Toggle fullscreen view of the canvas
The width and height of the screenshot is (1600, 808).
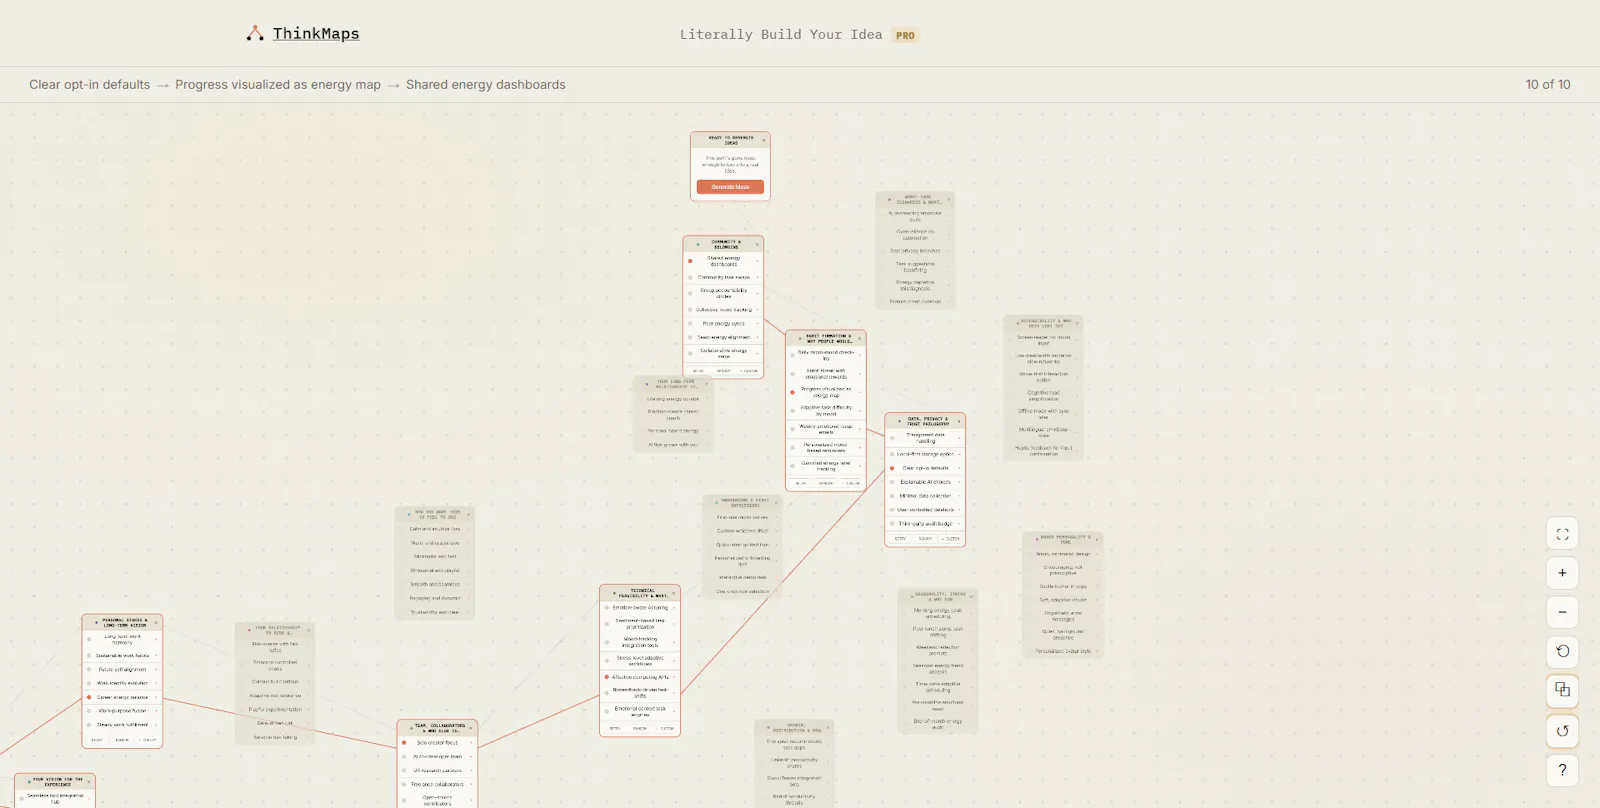coord(1562,534)
